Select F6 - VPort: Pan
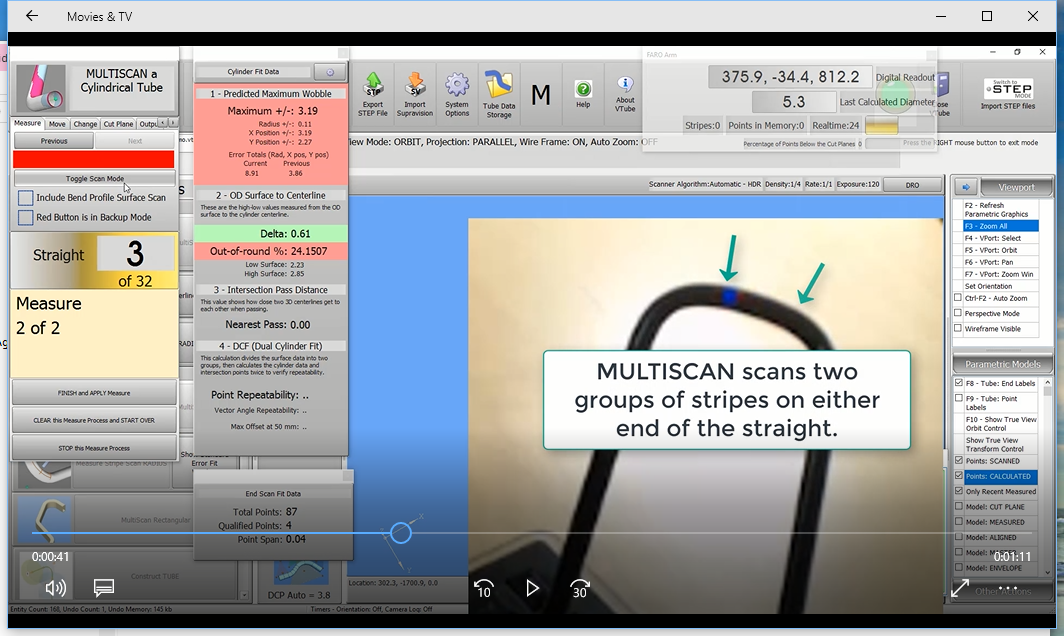 click(x=1001, y=262)
